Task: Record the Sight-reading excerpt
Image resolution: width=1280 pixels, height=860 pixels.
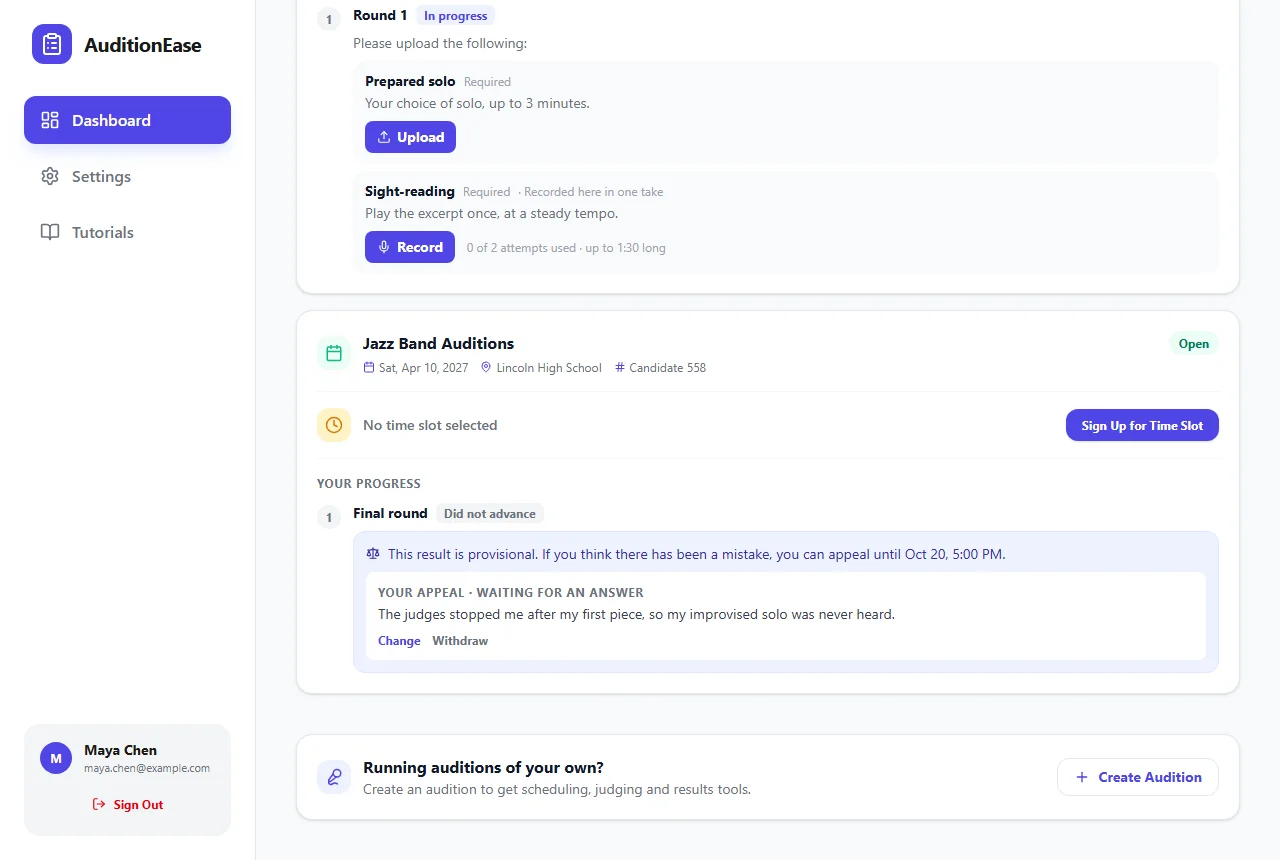Action: pos(410,247)
